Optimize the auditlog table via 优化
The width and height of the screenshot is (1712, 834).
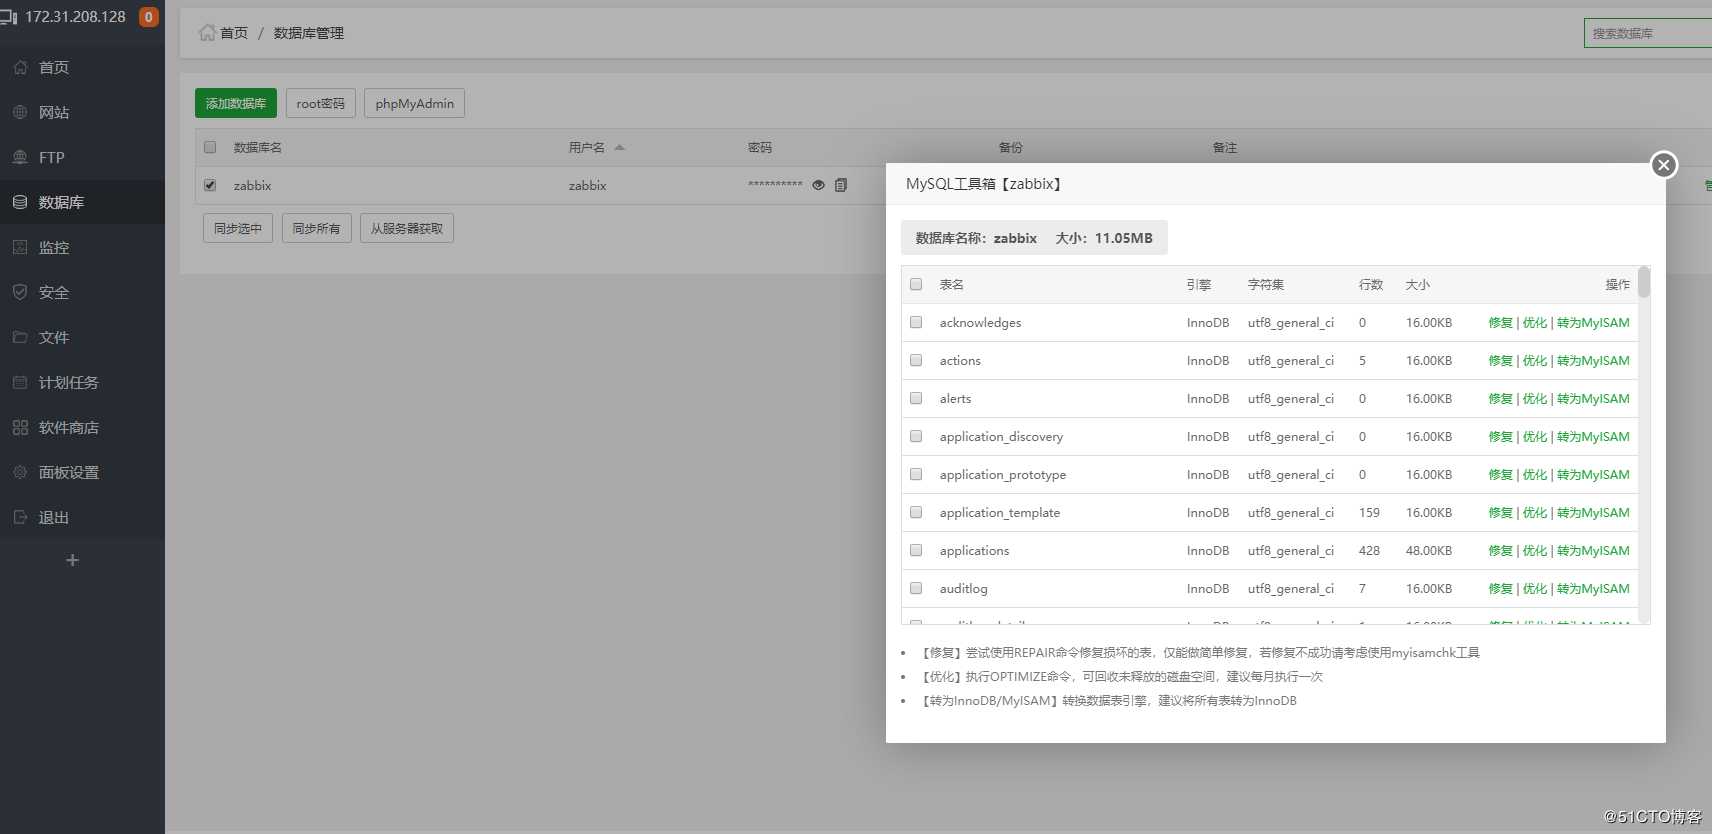(x=1534, y=588)
